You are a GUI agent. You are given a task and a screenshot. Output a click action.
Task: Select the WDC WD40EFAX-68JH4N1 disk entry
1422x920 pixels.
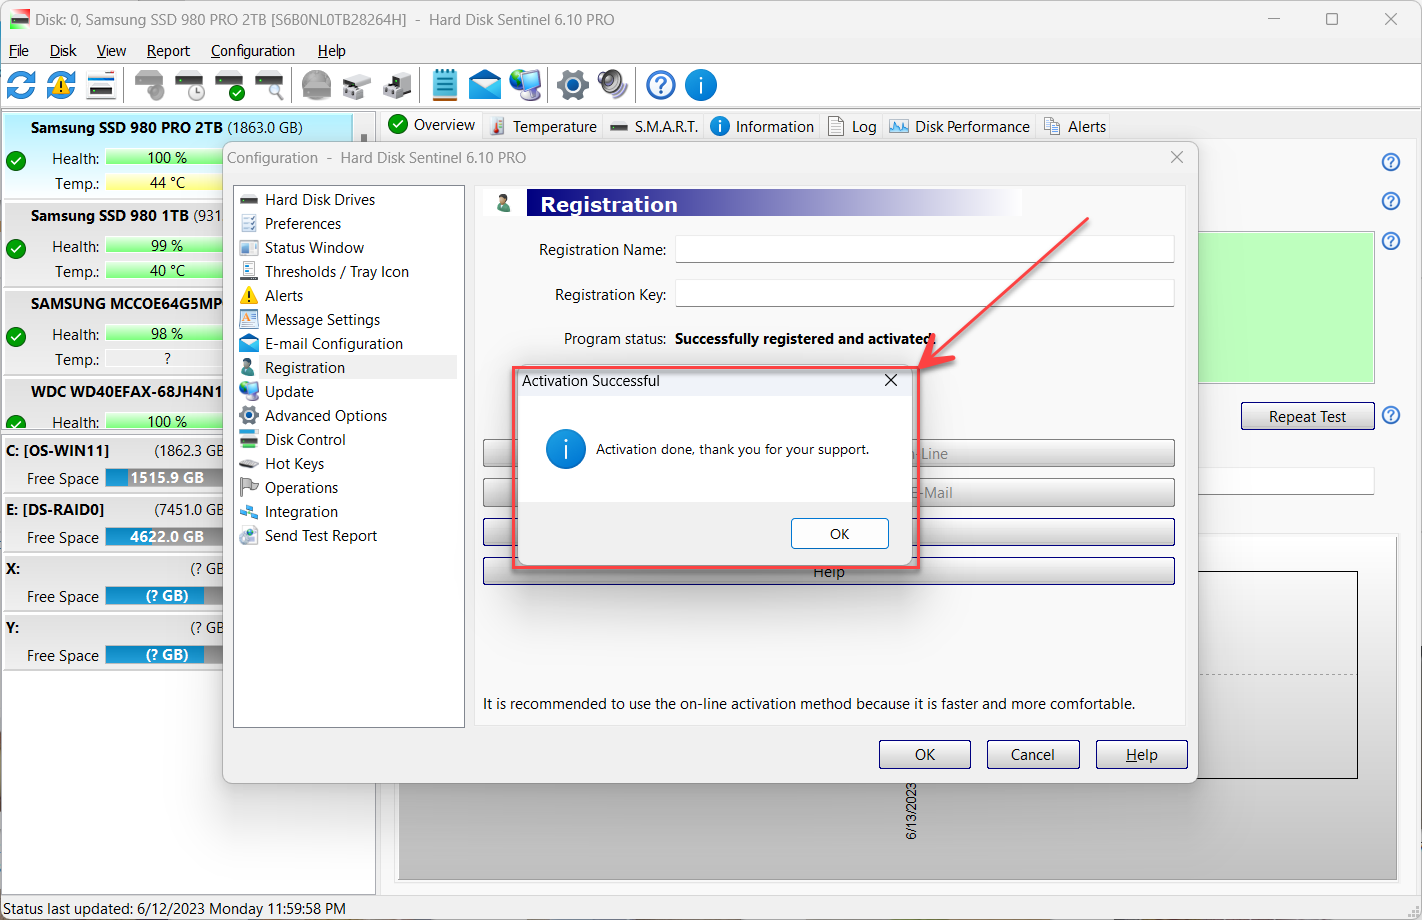pos(126,392)
